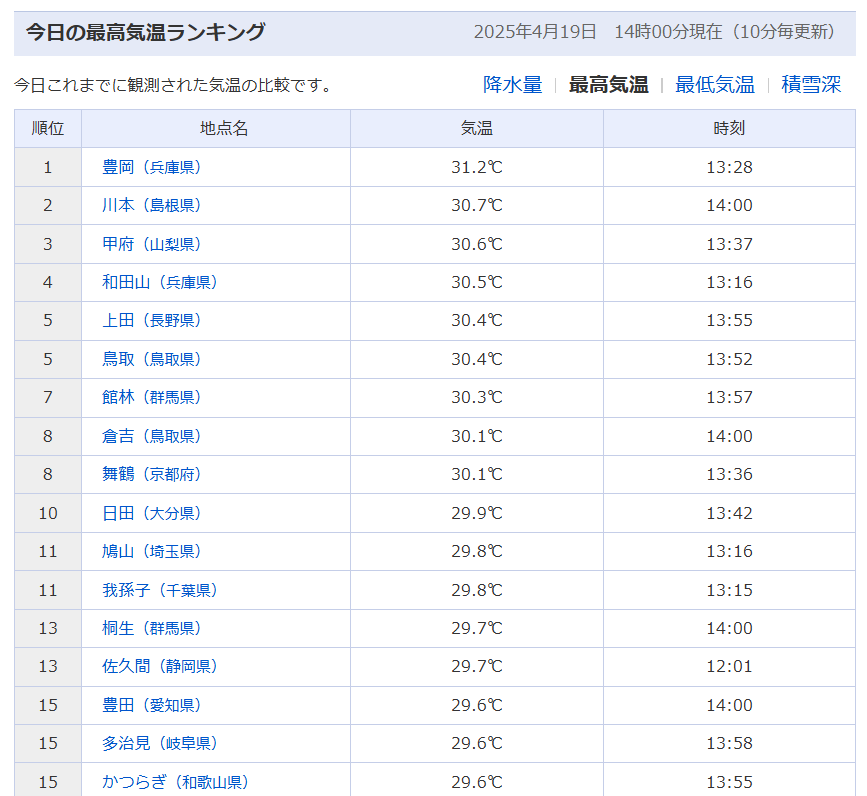Click the 川本（島根県） link
This screenshot has width=867, height=796.
click(x=151, y=205)
